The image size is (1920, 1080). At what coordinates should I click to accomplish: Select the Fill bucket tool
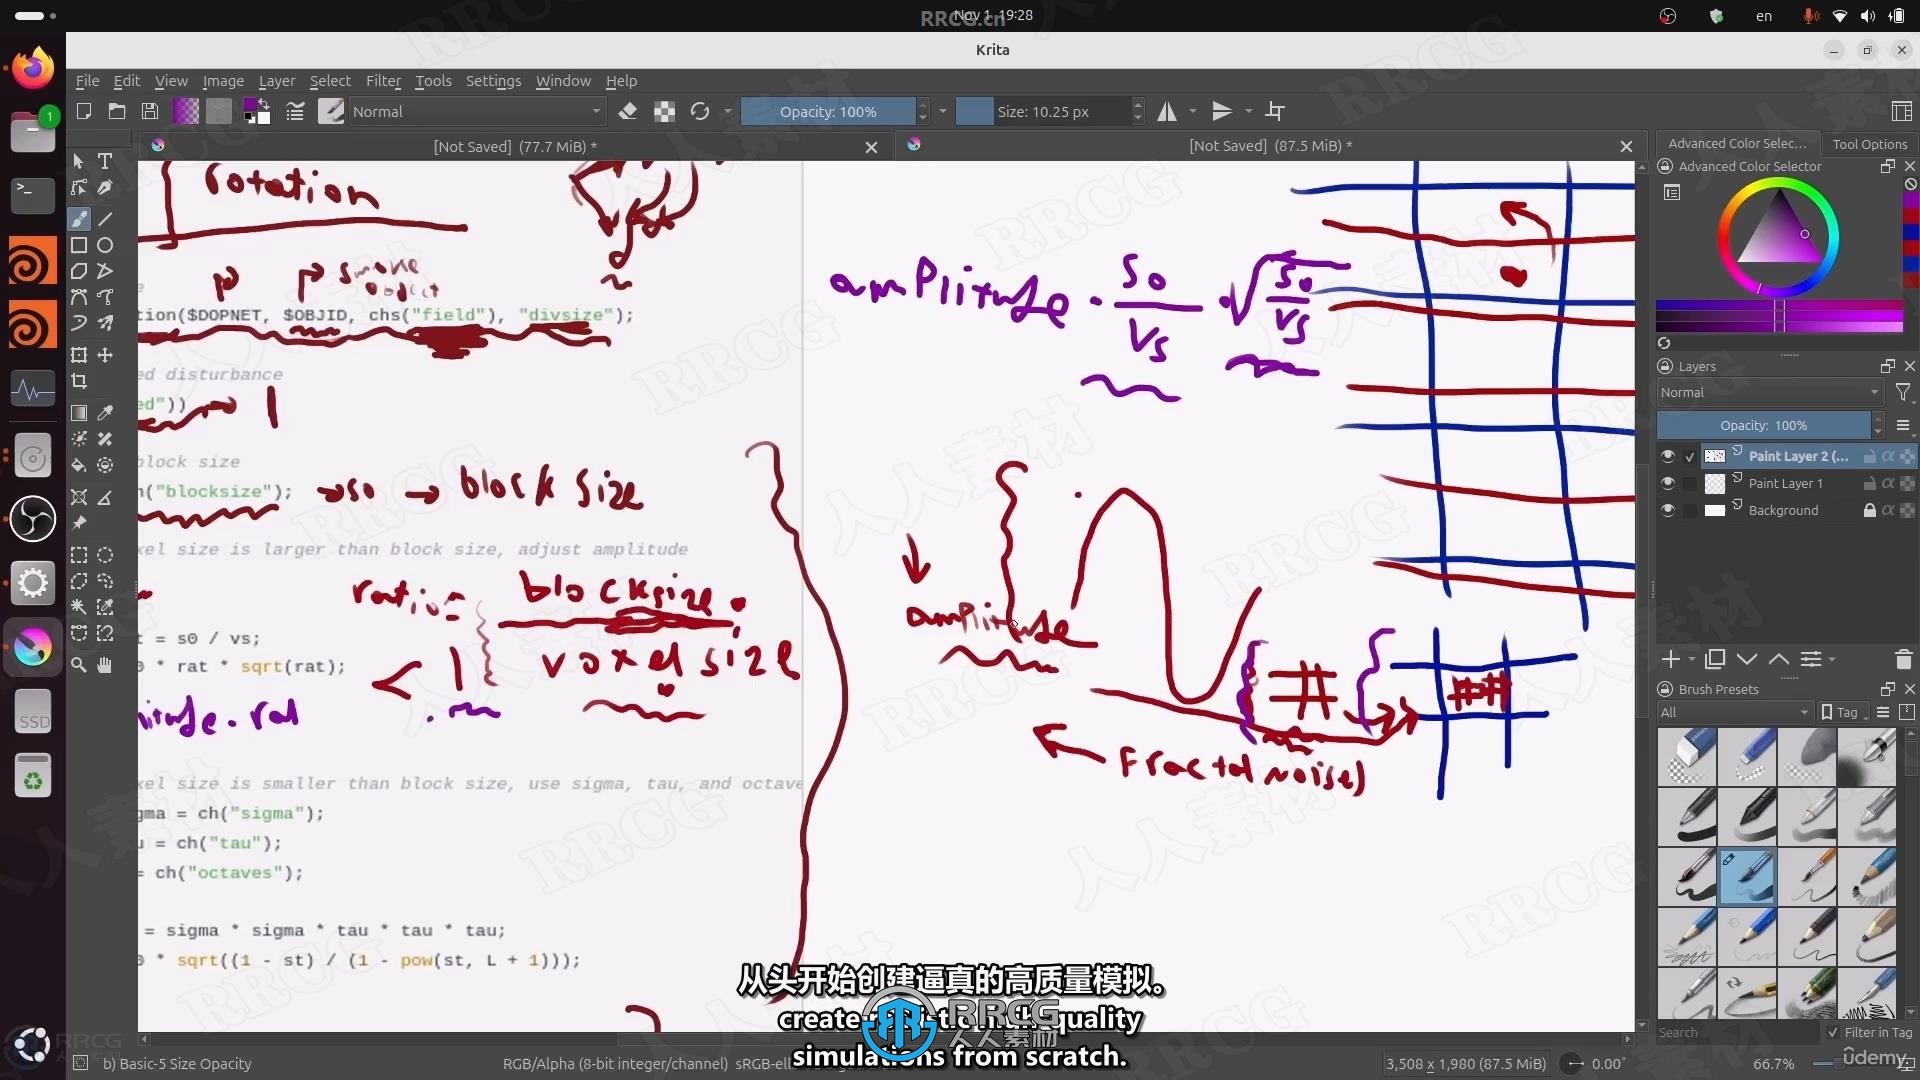coord(79,465)
